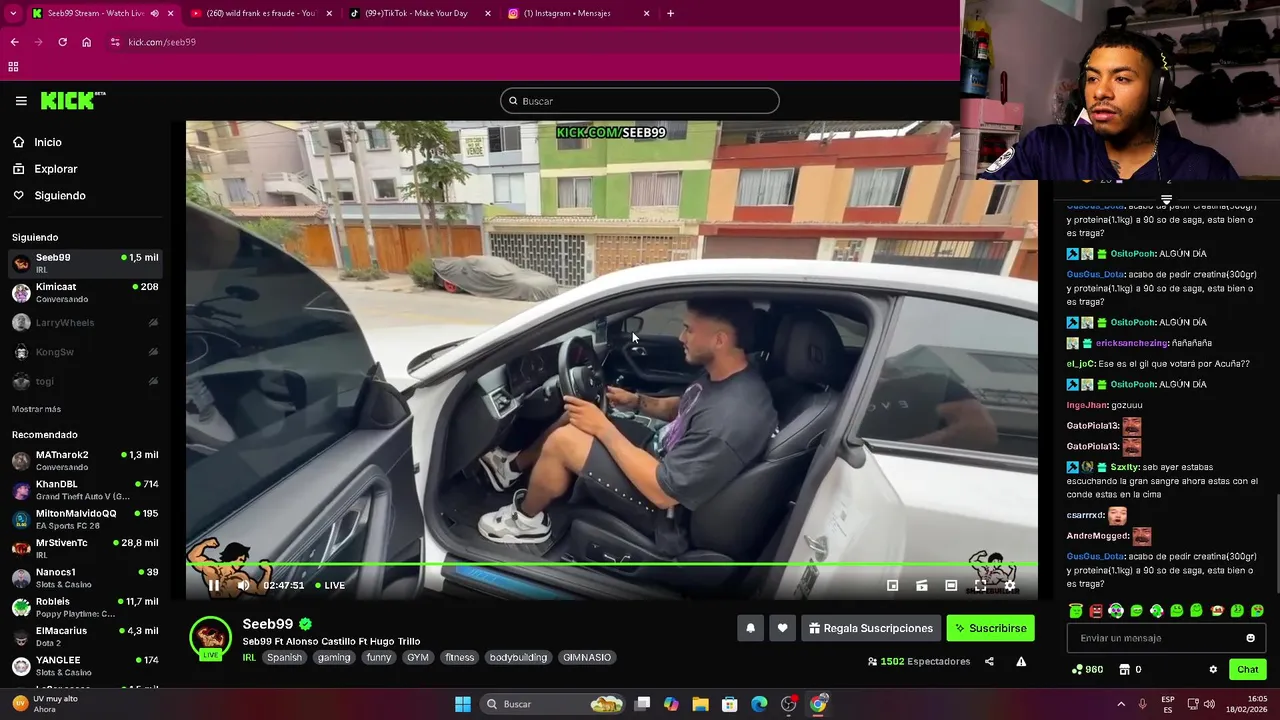This screenshot has height=720, width=1280.
Task: Switch the player to fullscreen
Action: (x=980, y=586)
